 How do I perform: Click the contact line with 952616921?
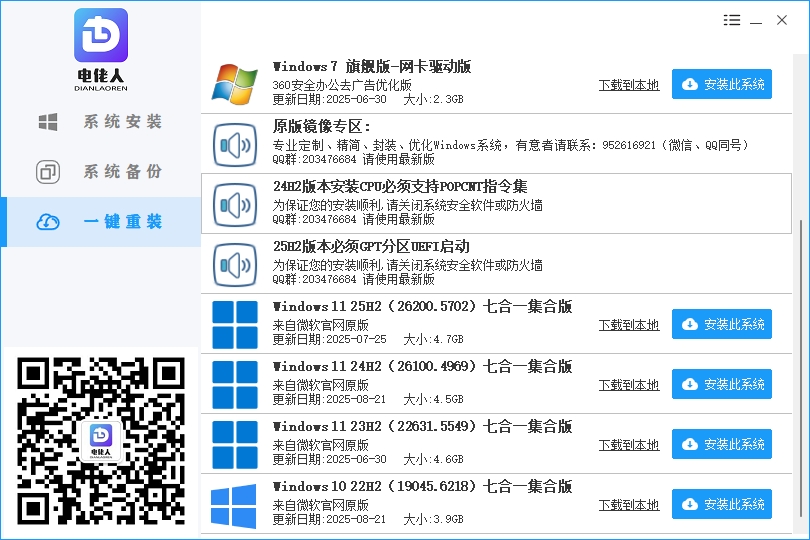[x=510, y=145]
